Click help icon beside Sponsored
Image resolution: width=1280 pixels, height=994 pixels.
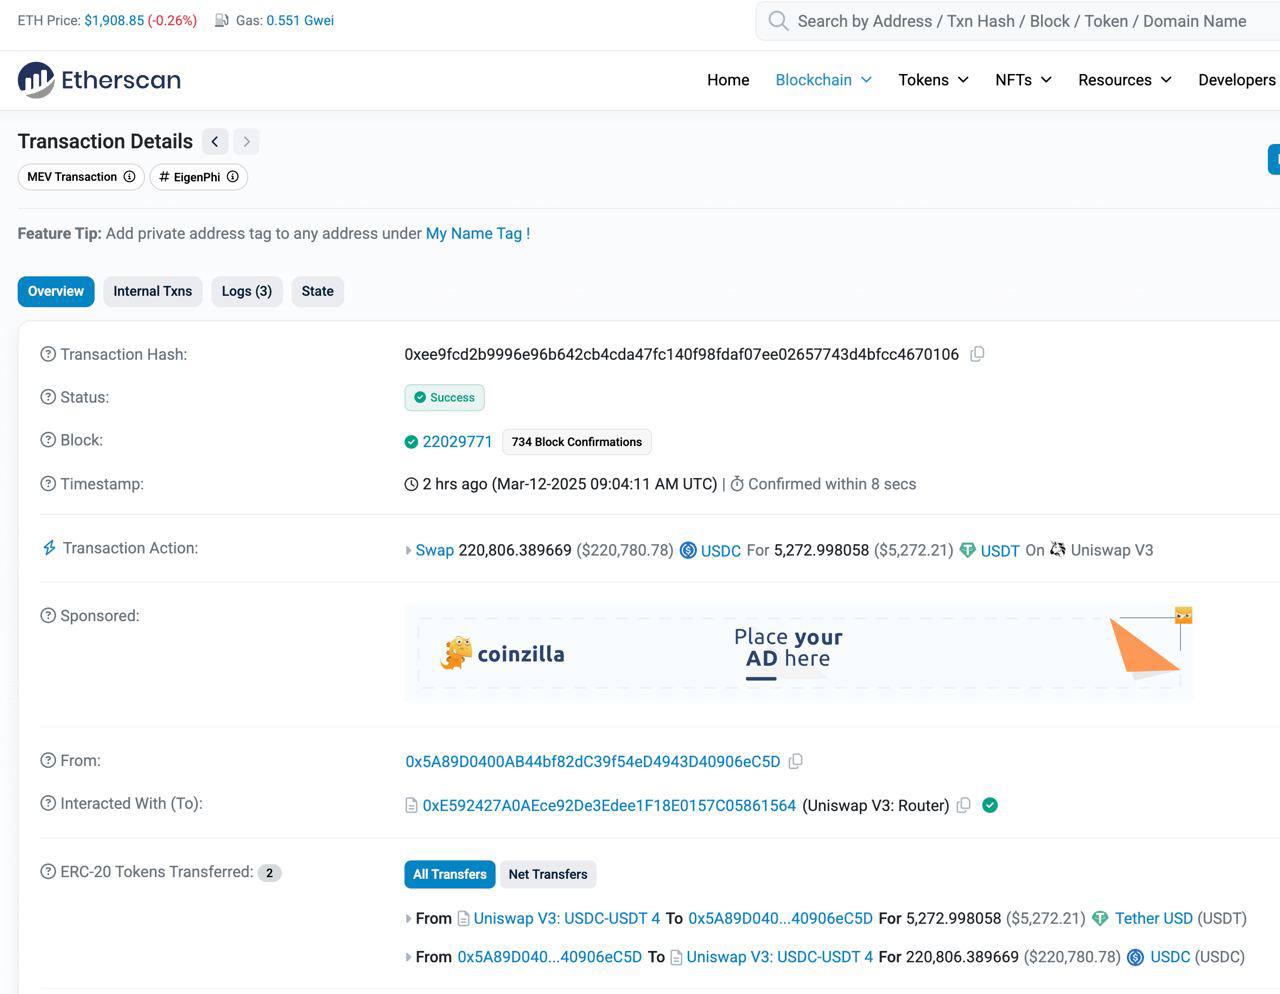48,616
